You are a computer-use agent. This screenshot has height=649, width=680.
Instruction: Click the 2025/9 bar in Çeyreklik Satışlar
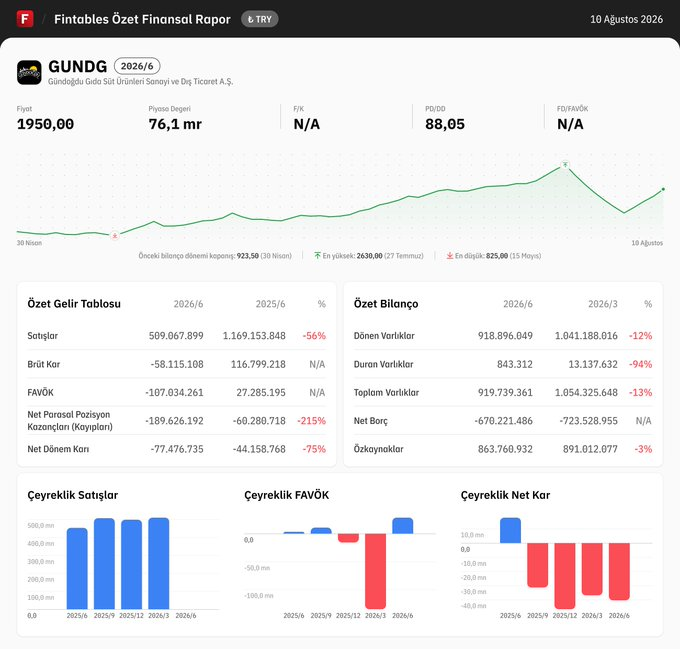click(104, 564)
